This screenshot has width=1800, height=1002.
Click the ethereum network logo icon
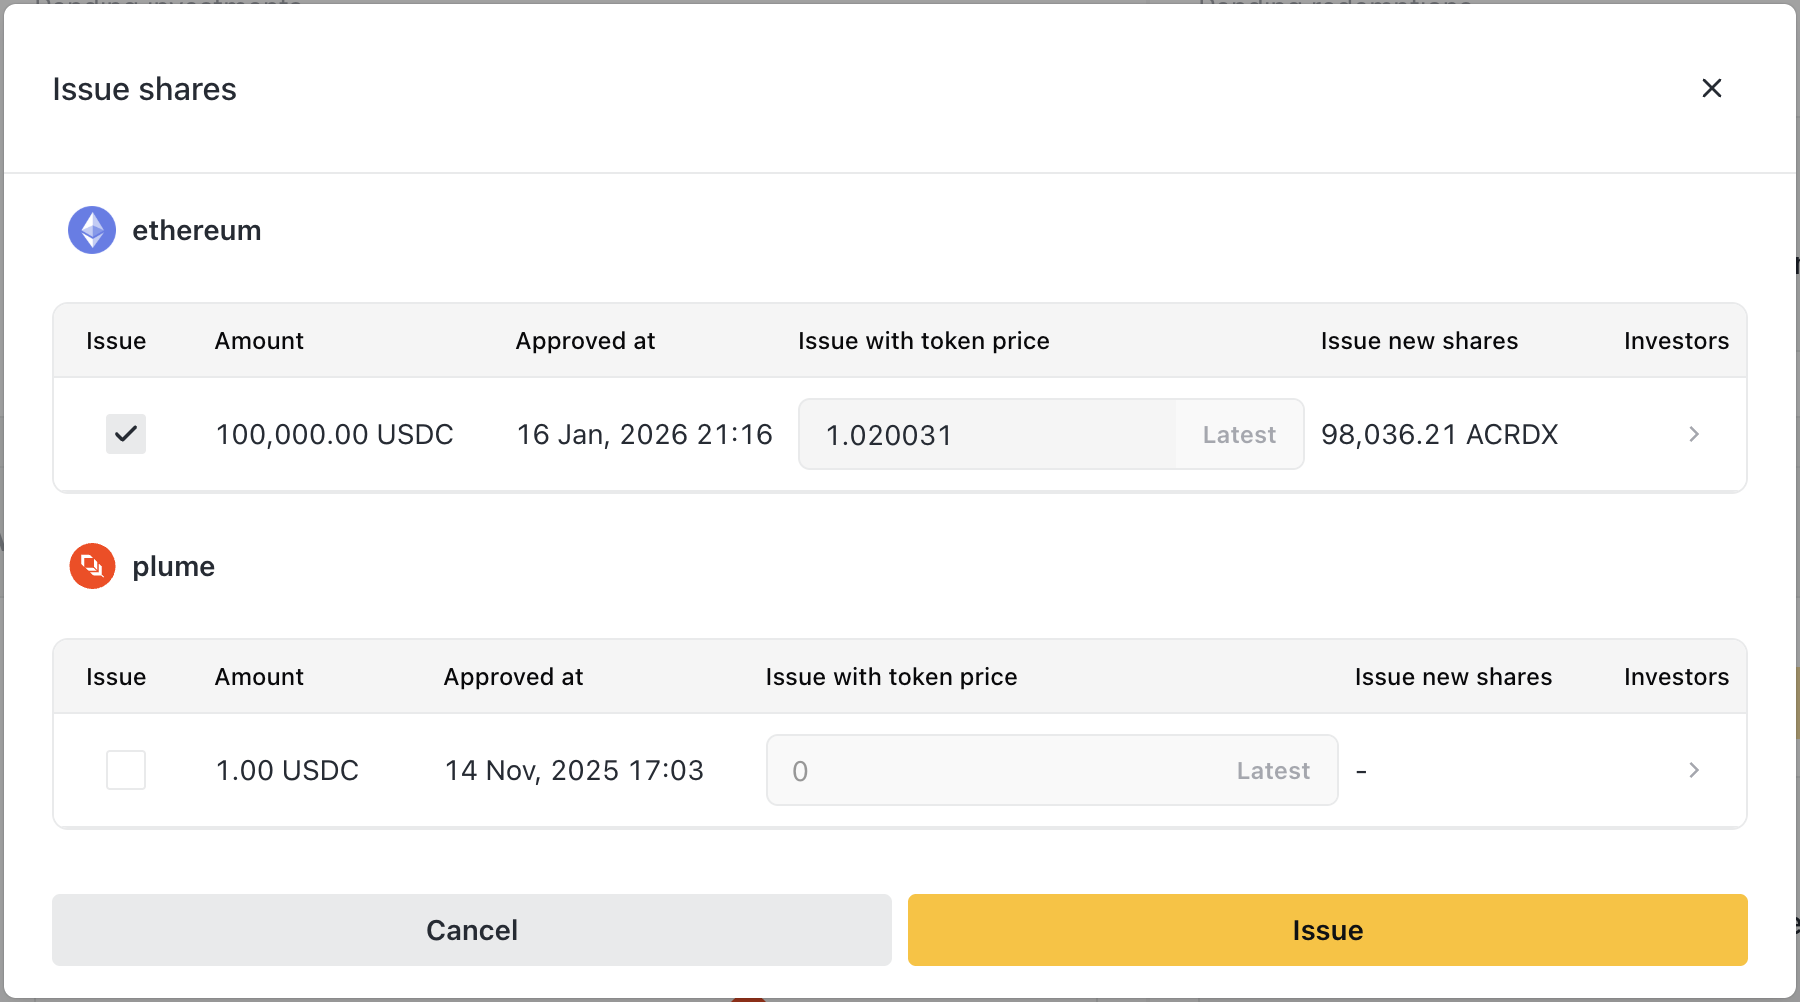pyautogui.click(x=92, y=230)
